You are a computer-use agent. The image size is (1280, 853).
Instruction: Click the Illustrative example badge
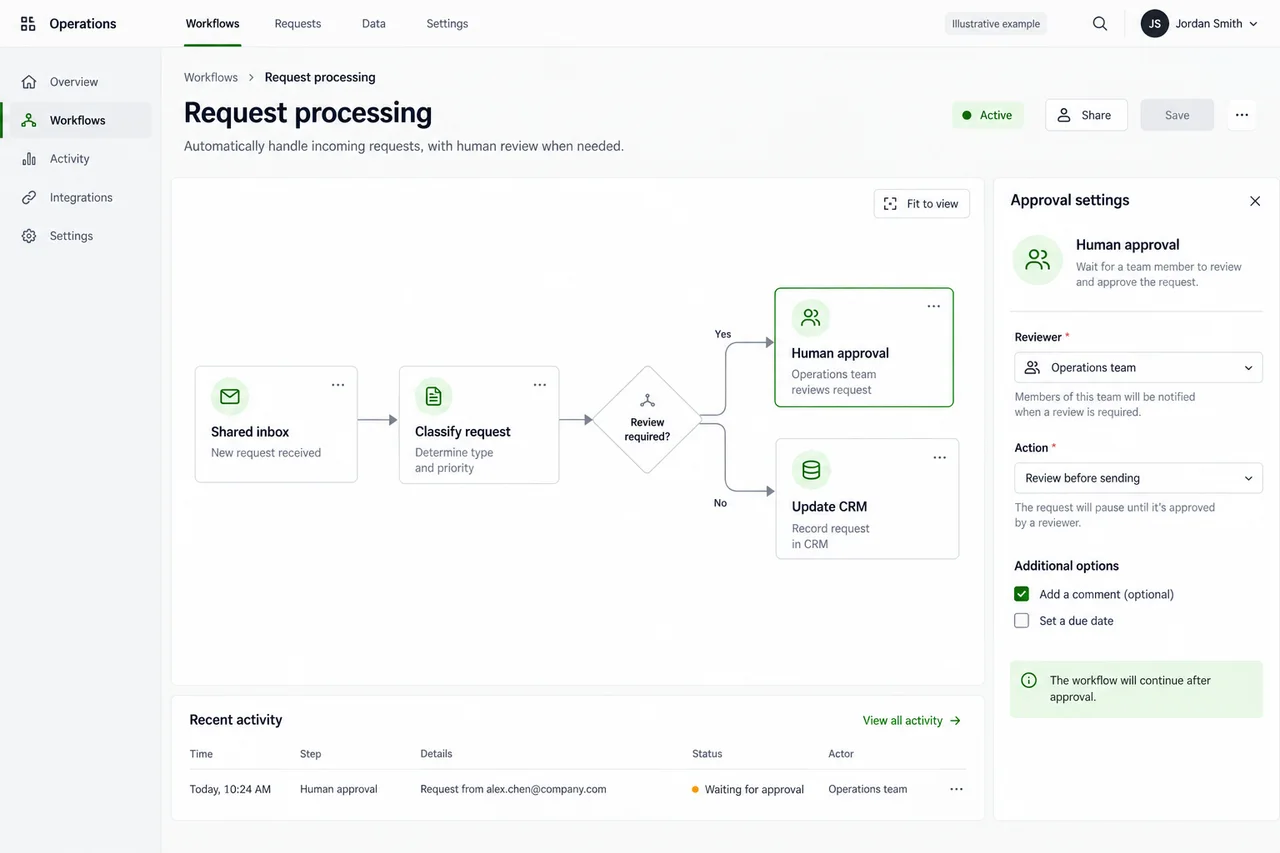(x=996, y=24)
